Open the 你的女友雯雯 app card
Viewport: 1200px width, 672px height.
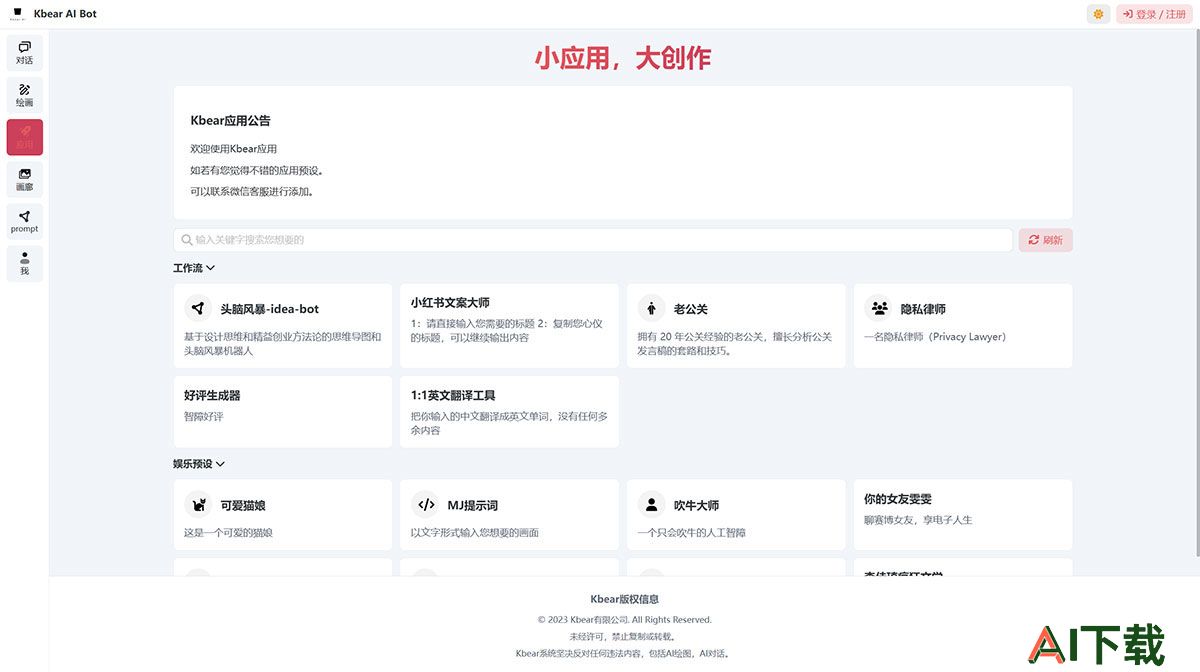(x=963, y=514)
